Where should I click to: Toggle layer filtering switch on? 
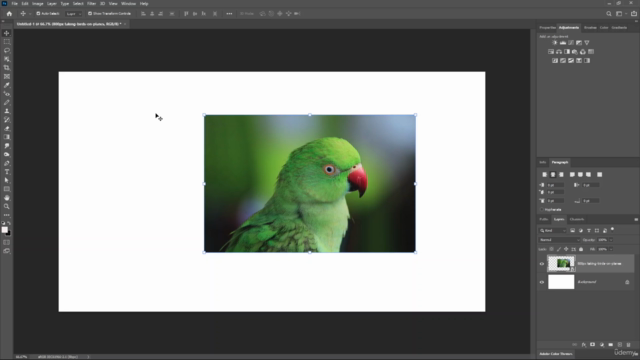click(612, 229)
